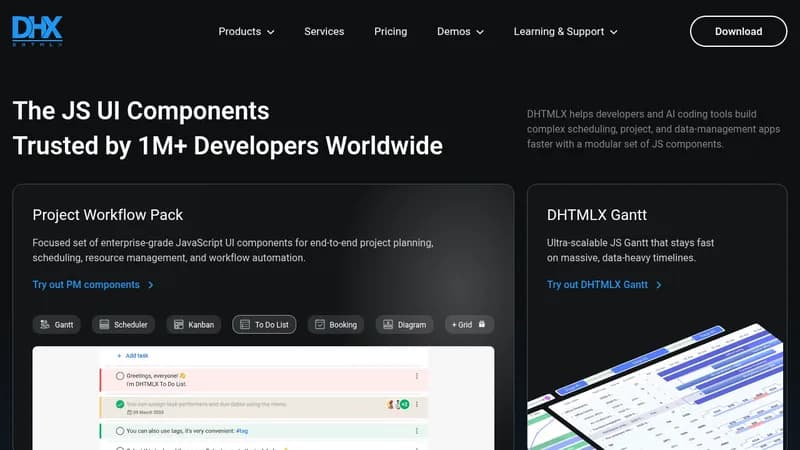Click the DHTMLX Gantt chart preview image

pyautogui.click(x=655, y=386)
